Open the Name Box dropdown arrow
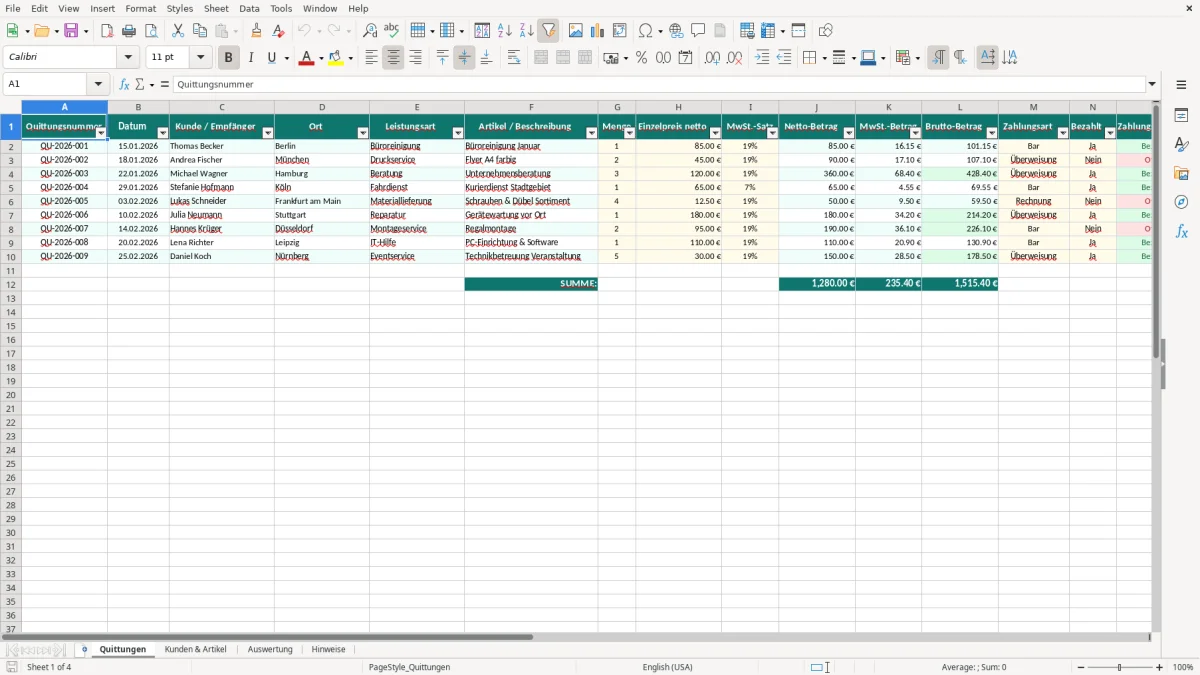Viewport: 1200px width, 675px height. [x=98, y=84]
